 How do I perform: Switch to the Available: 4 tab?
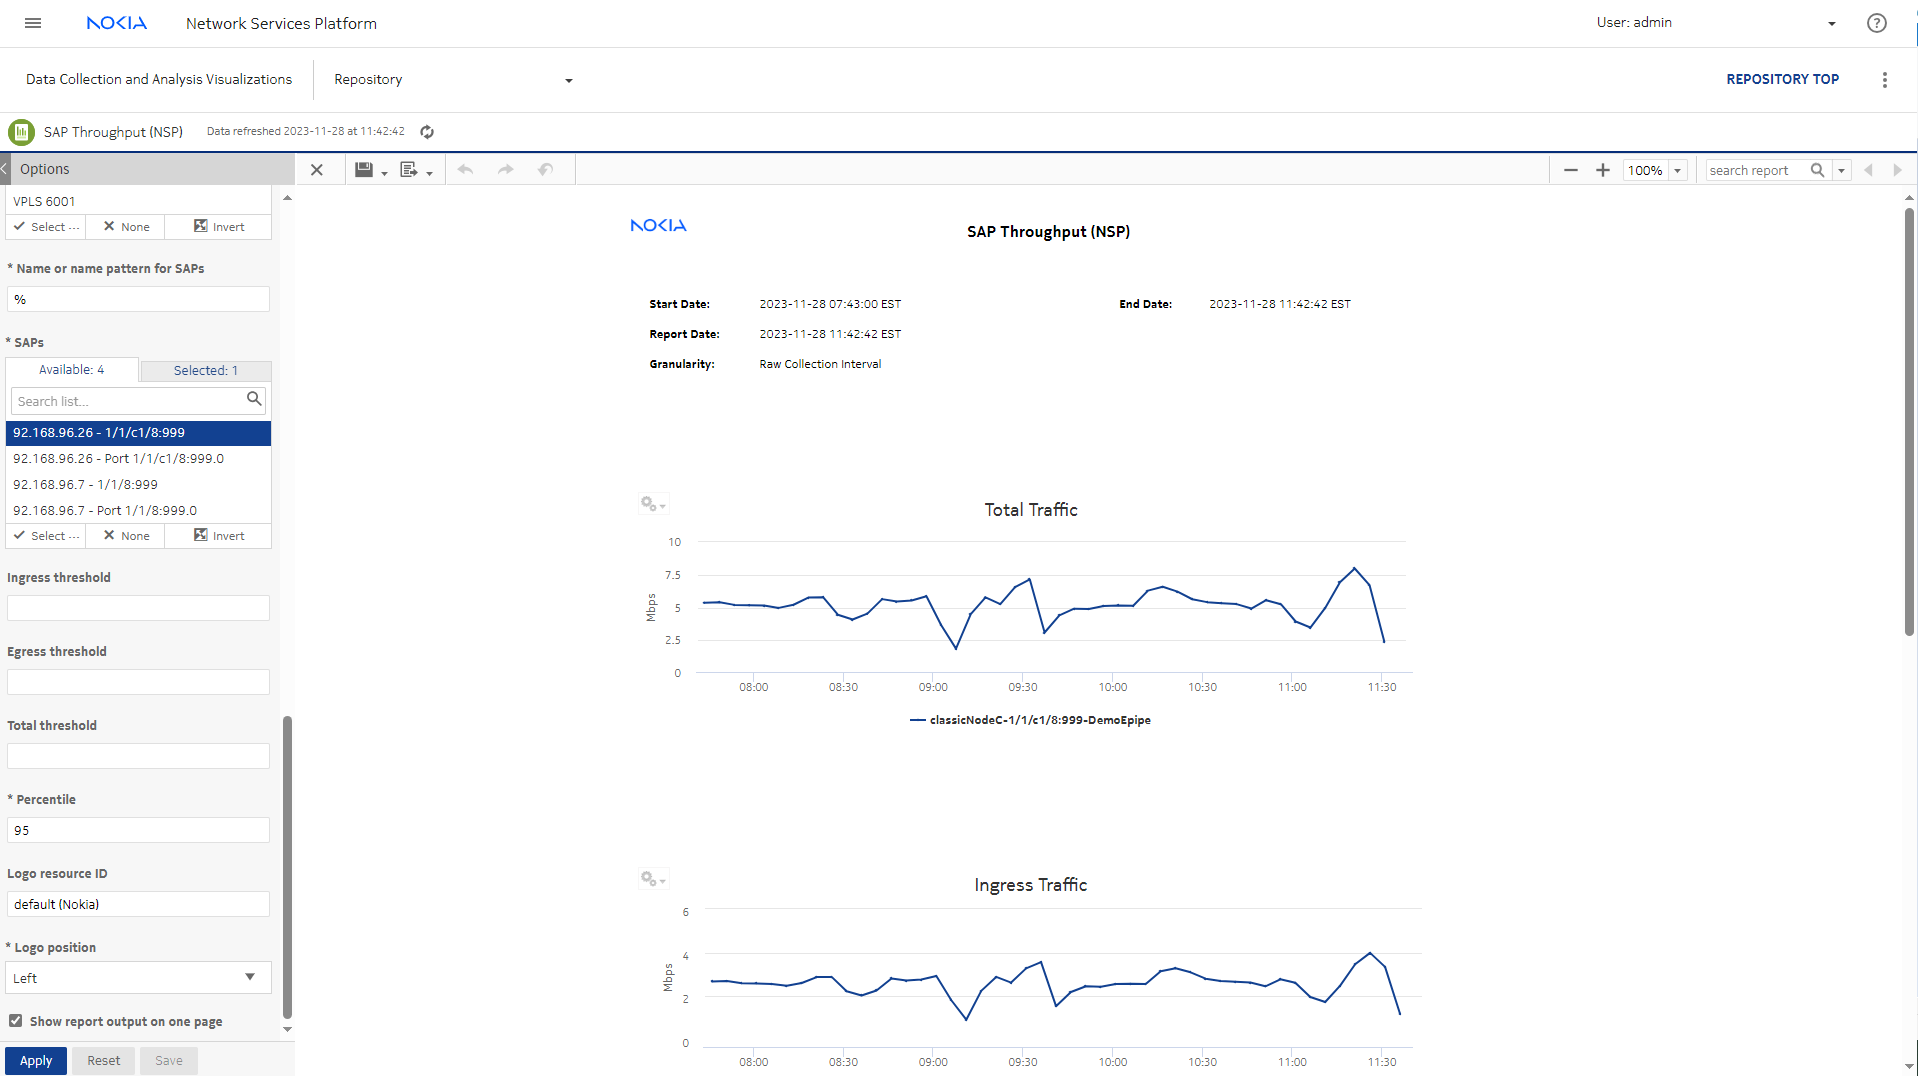71,370
